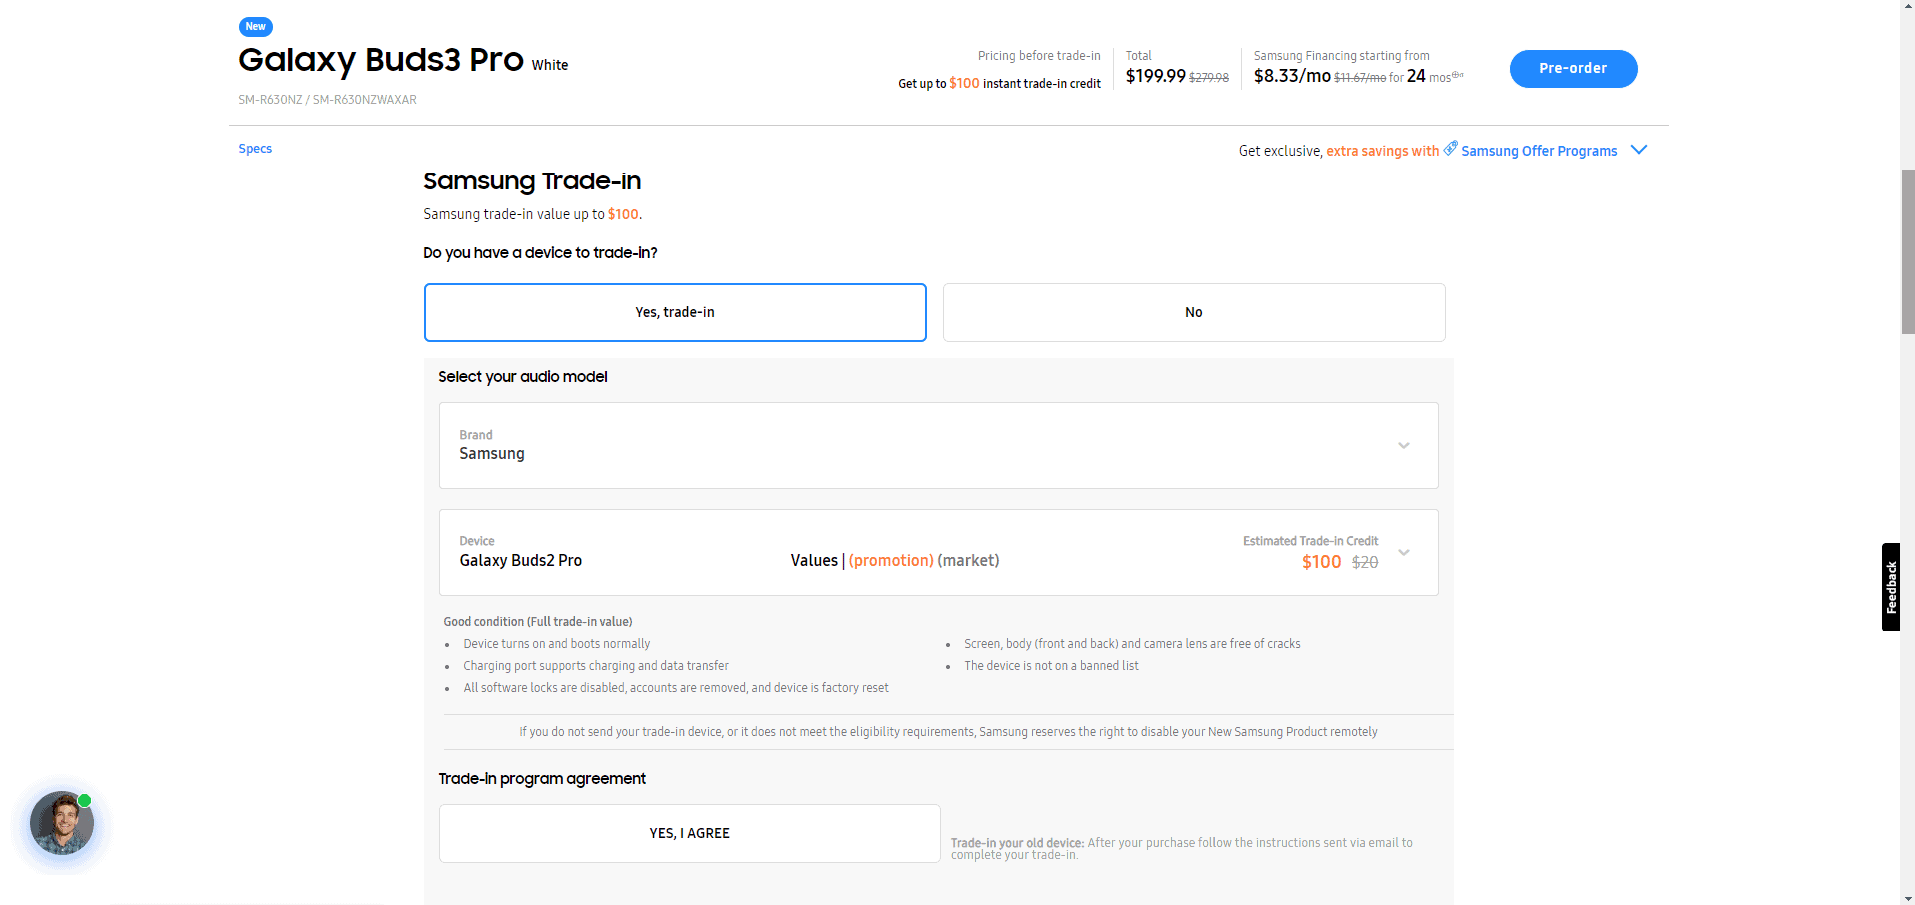Viewport: 1915px width, 905px height.
Task: Open the live chat assistant avatar
Action: coord(62,823)
